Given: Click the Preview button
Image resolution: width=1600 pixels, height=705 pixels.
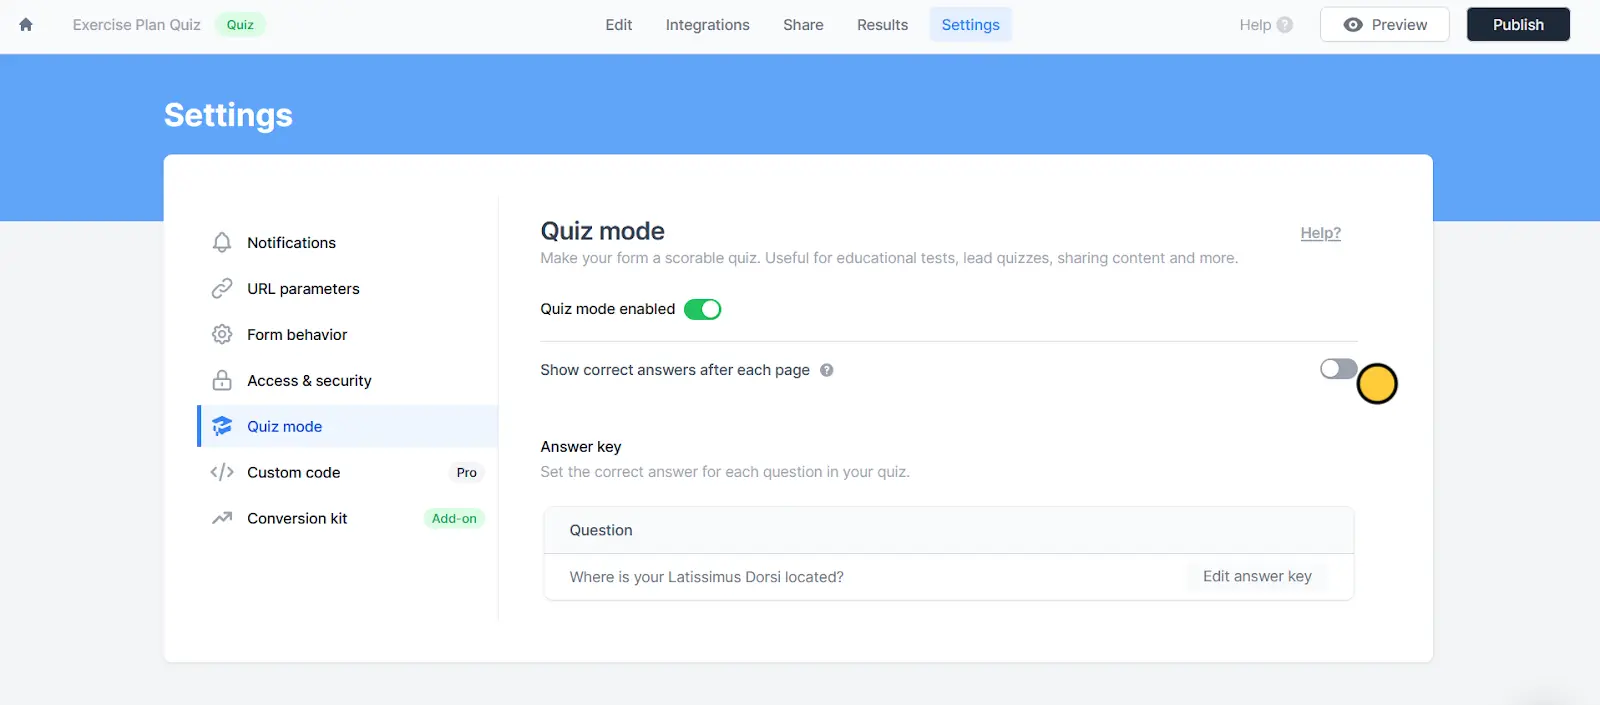Looking at the screenshot, I should point(1384,25).
